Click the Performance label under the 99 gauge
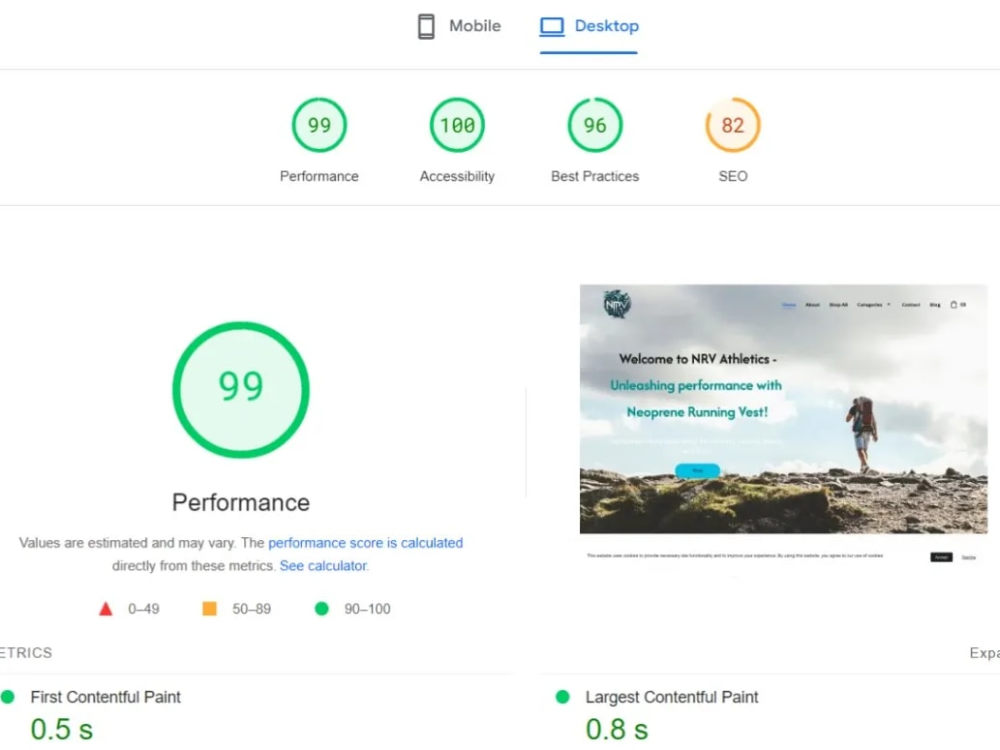 [x=319, y=176]
